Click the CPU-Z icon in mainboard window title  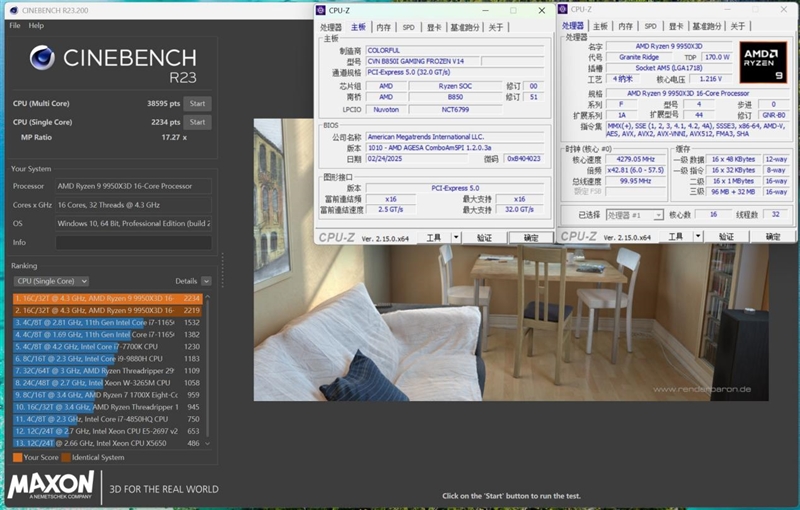tap(321, 10)
